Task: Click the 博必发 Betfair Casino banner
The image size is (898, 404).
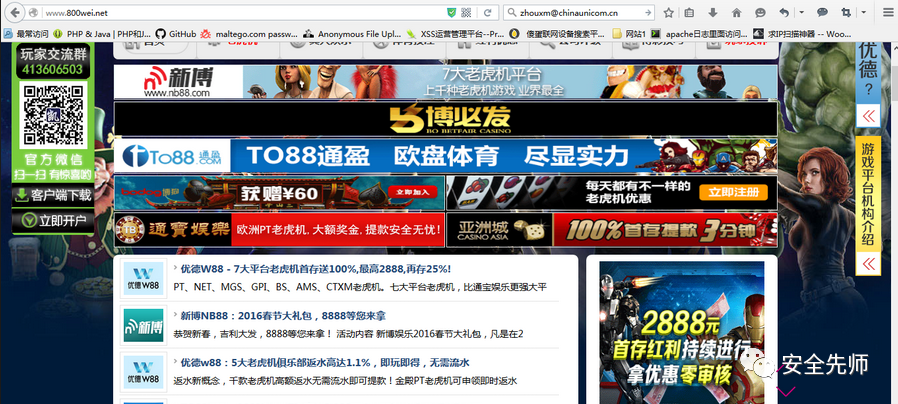Action: (446, 119)
